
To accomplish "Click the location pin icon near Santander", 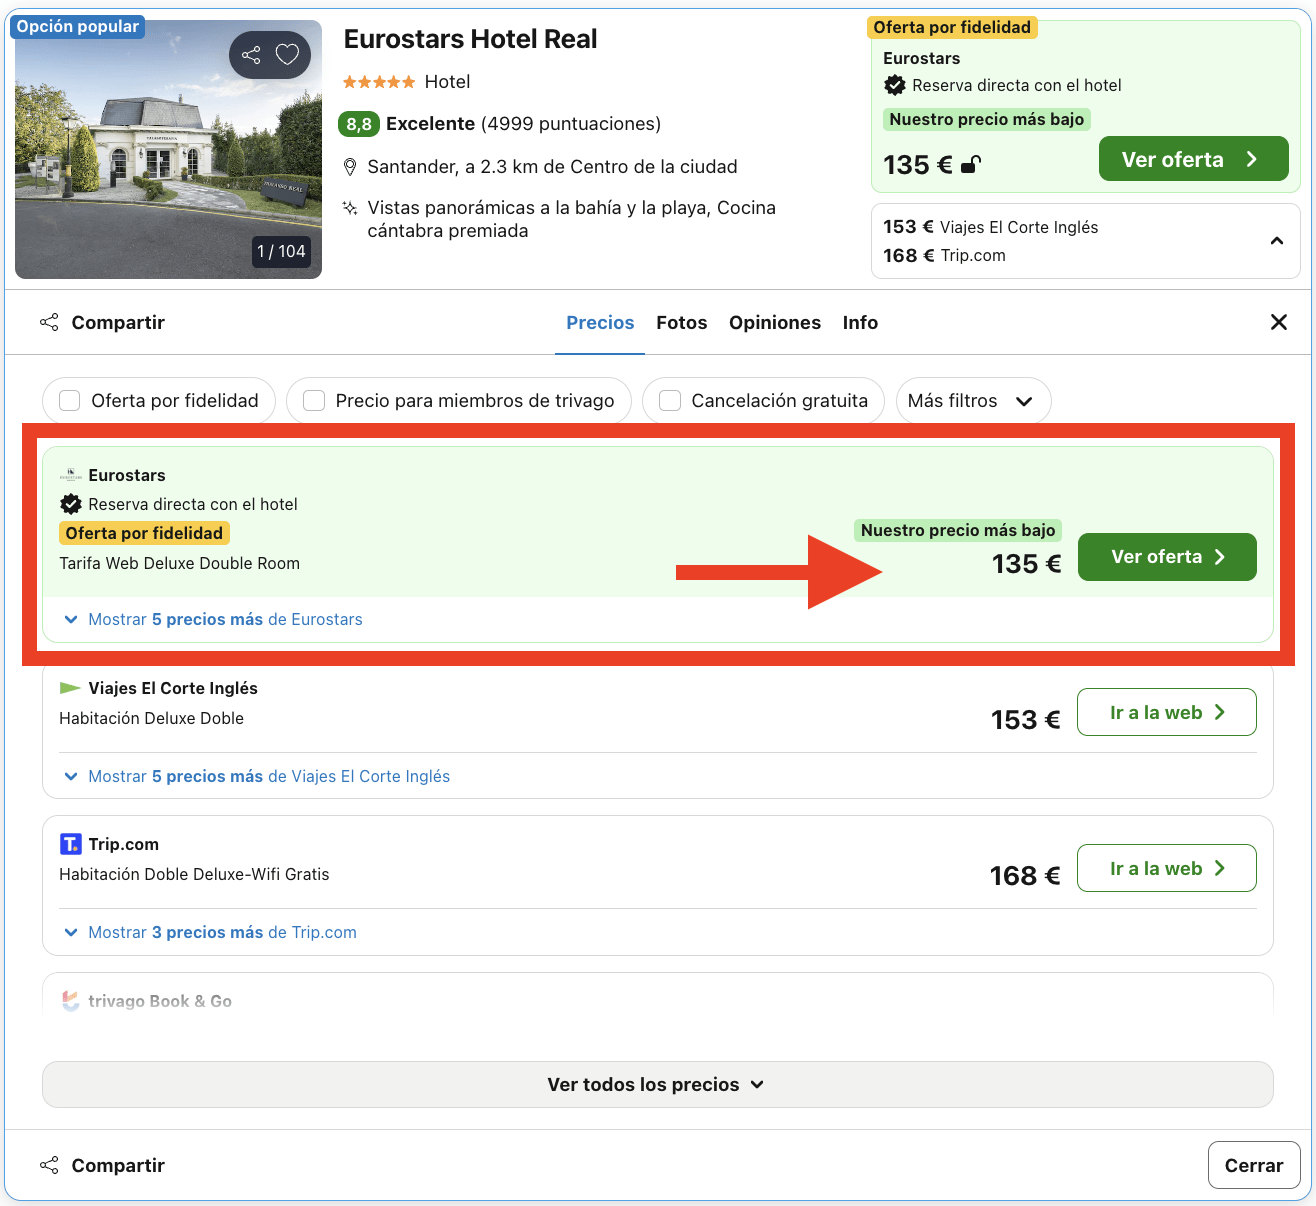I will tap(351, 166).
